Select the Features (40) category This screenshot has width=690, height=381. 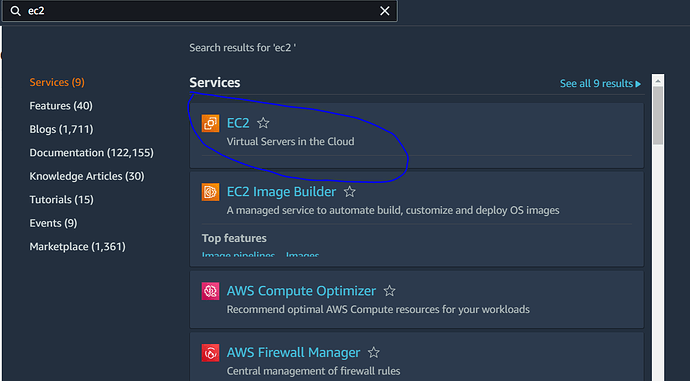click(61, 106)
